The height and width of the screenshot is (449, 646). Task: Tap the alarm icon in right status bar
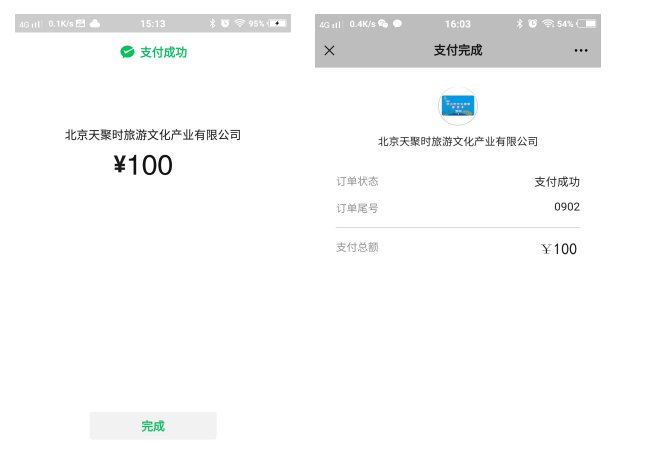point(533,23)
